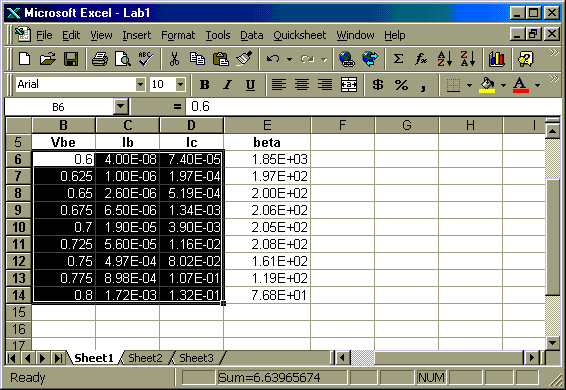Toggle Italic formatting

point(227,85)
